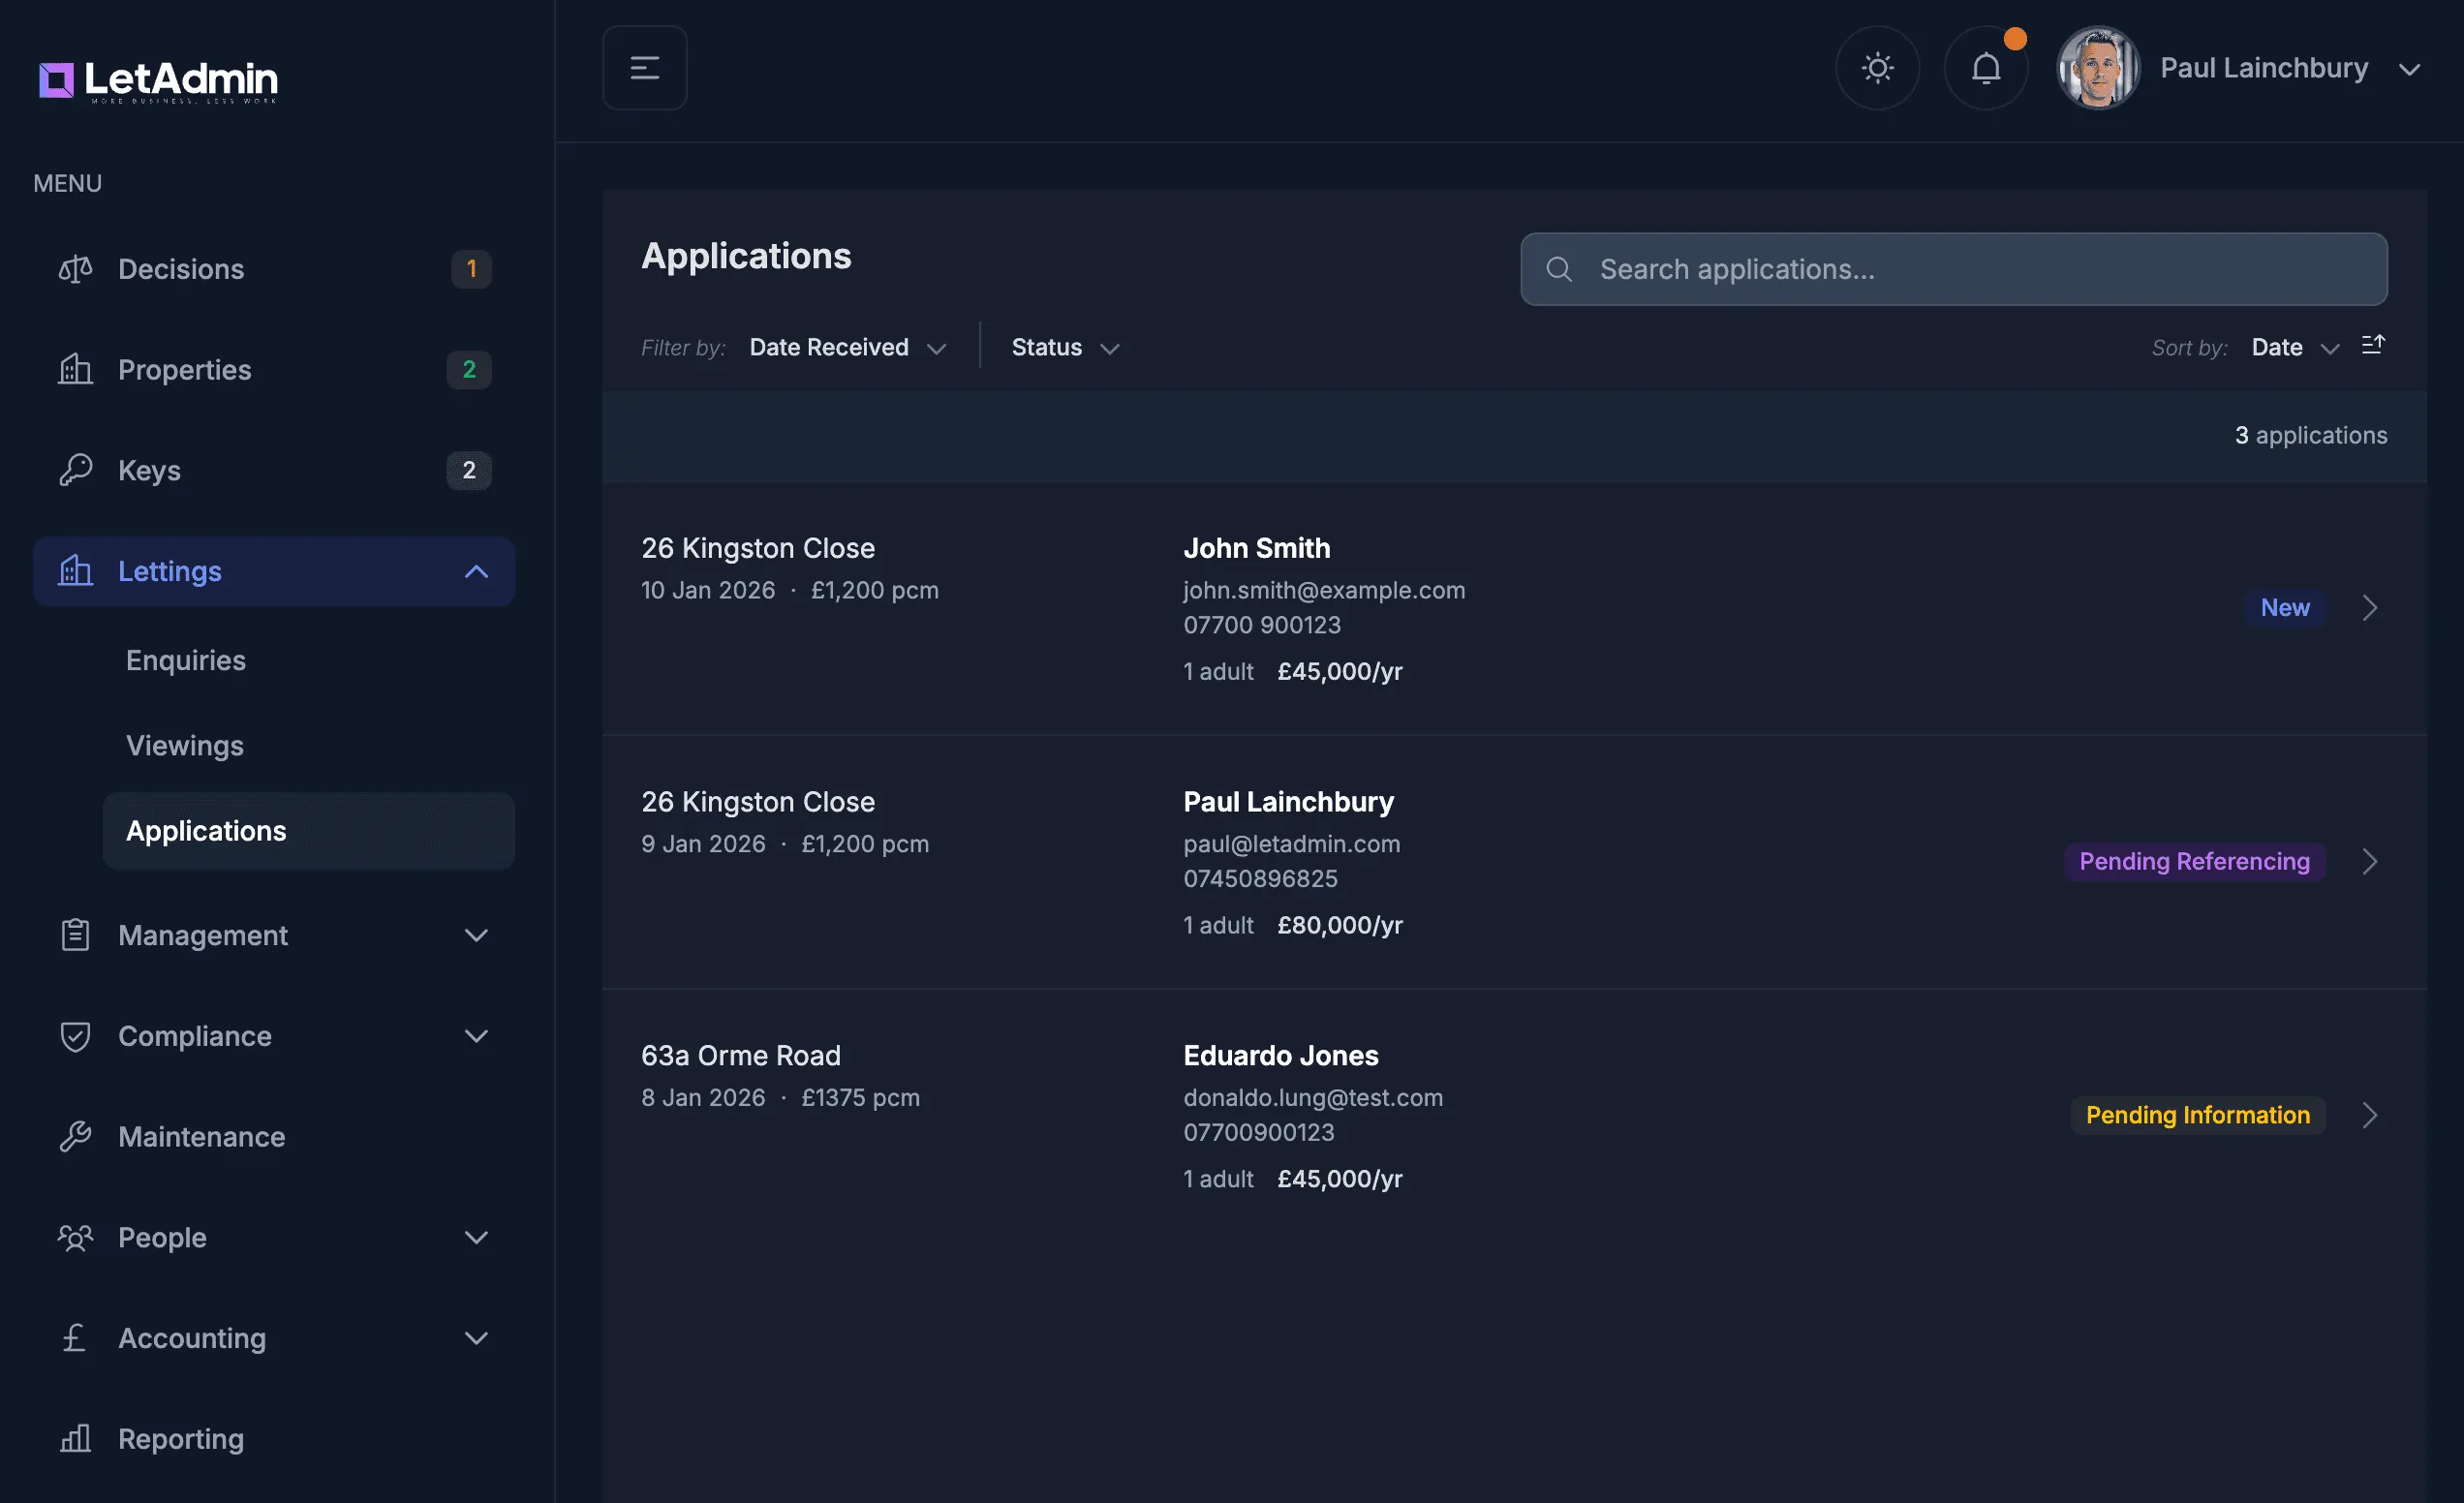Click the Properties building icon
This screenshot has height=1503, width=2464.
[x=75, y=369]
